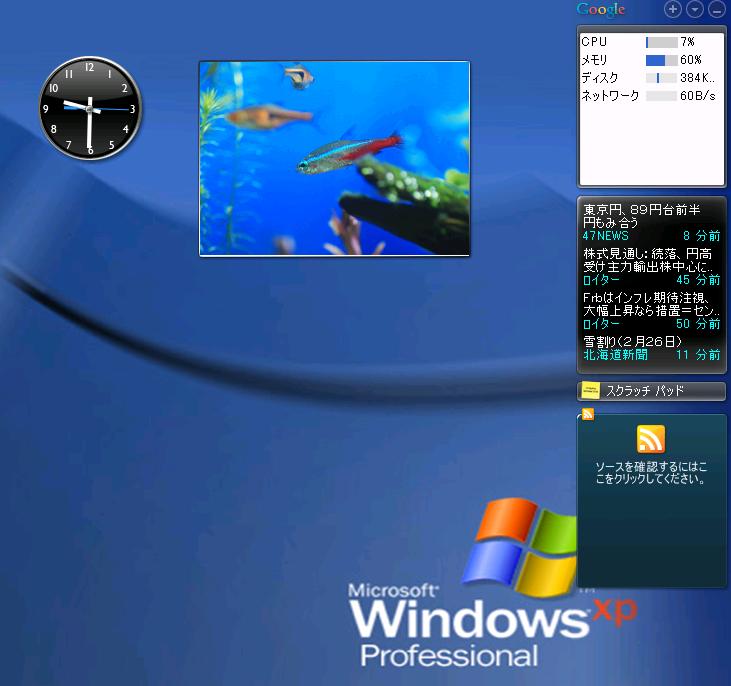Click the 7% CPU value
Viewport: 731px width, 686px height.
click(x=687, y=42)
